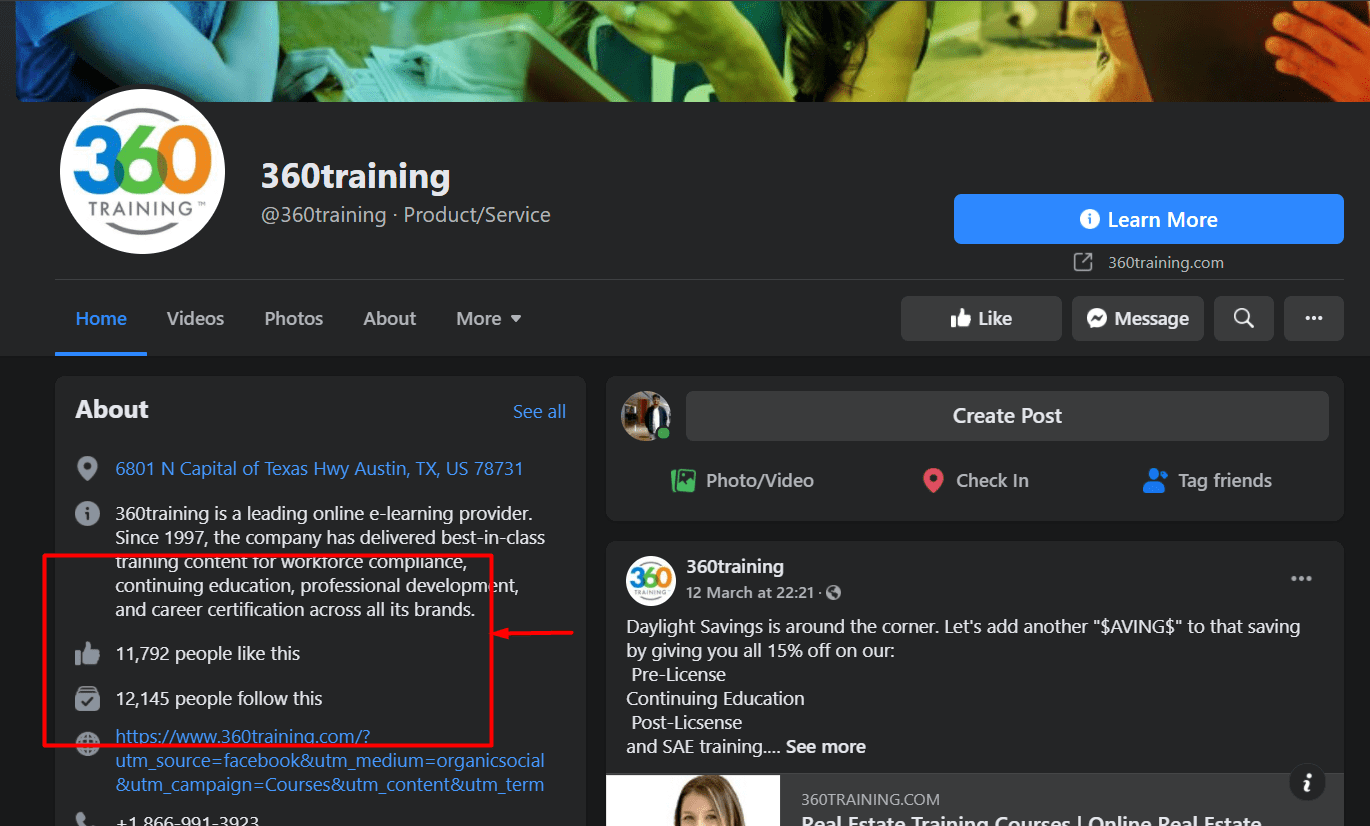Image resolution: width=1370 pixels, height=826 pixels.
Task: Click the @360training handle text
Action: click(x=324, y=215)
